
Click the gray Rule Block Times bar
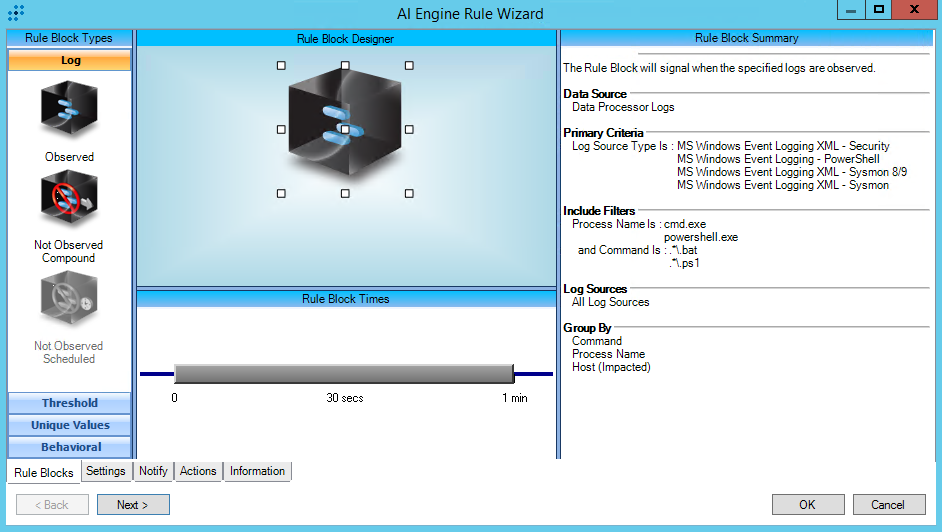[344, 374]
